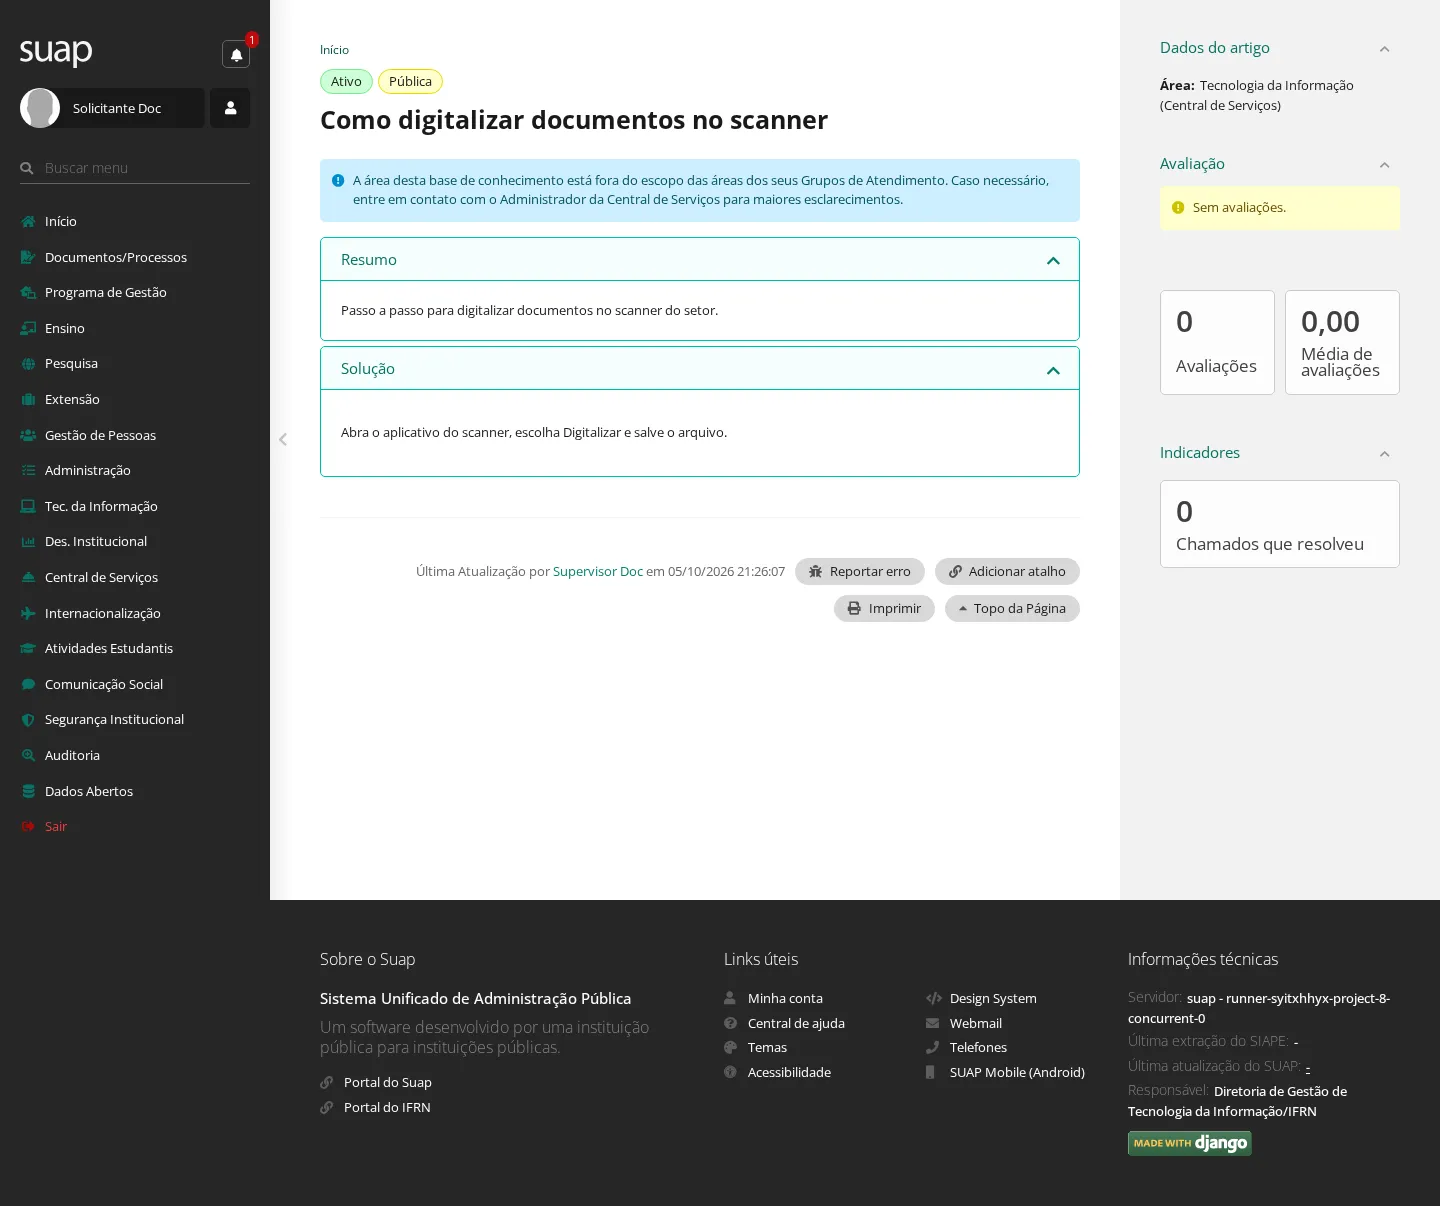Screen dimensions: 1440x1206
Task: Open the Design System footer link
Action: (x=993, y=998)
